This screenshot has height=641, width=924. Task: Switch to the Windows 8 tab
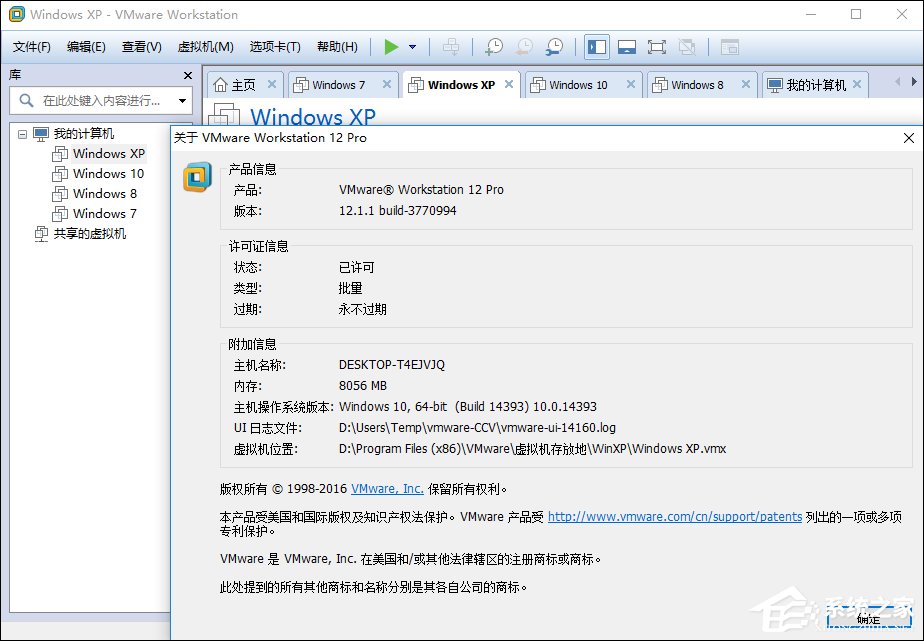pos(696,84)
